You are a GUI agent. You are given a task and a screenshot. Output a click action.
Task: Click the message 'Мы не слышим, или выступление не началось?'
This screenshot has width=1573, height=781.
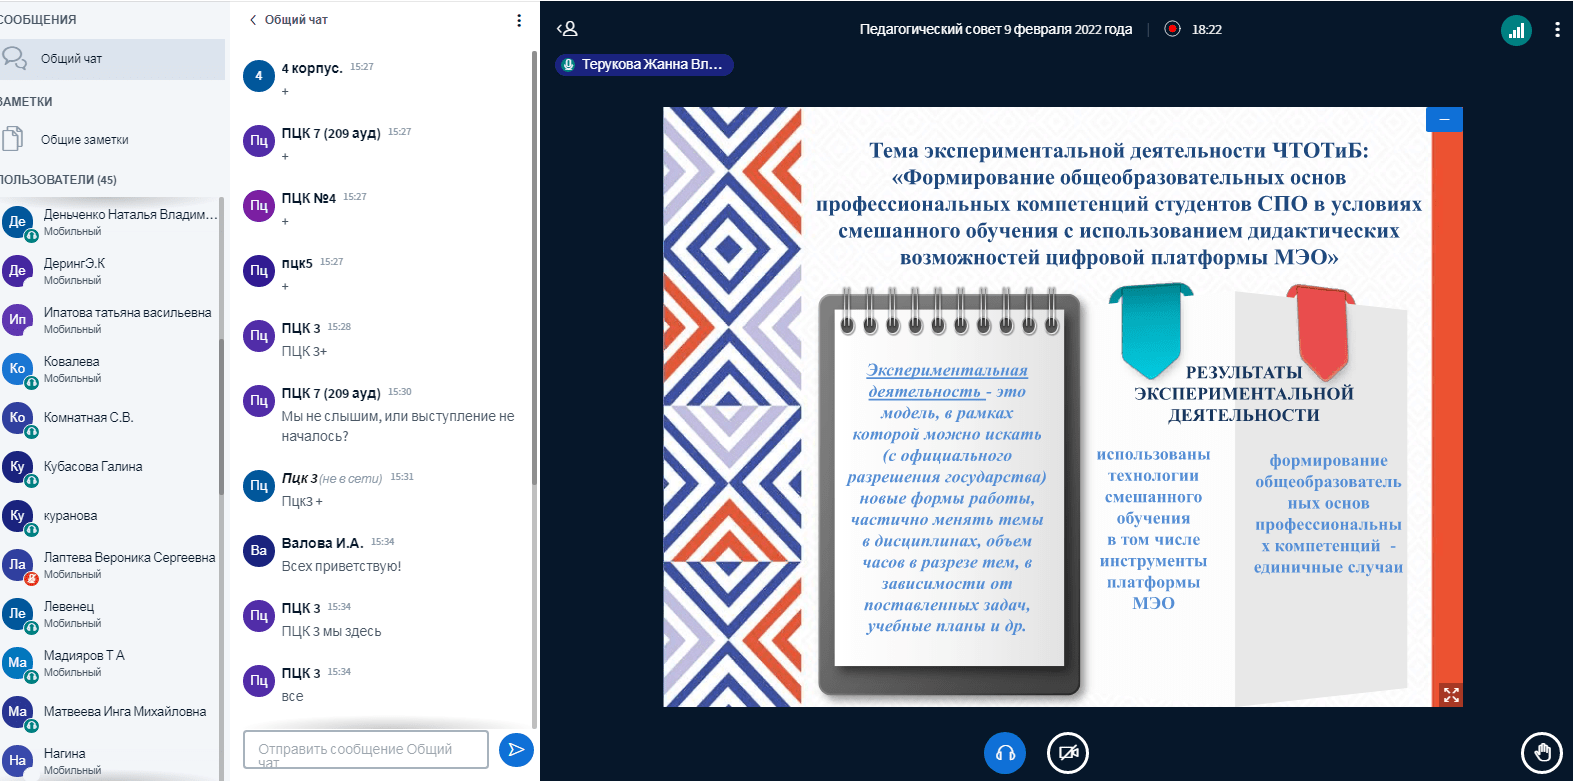398,426
